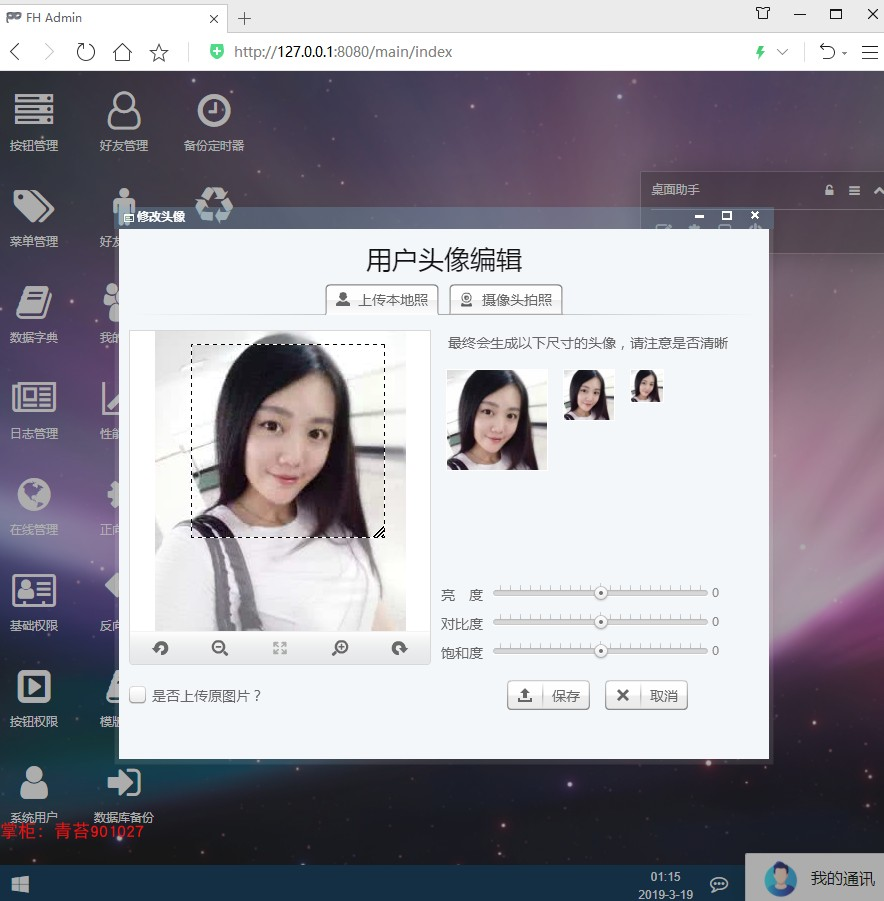Click the crop selection resize handle

[379, 533]
